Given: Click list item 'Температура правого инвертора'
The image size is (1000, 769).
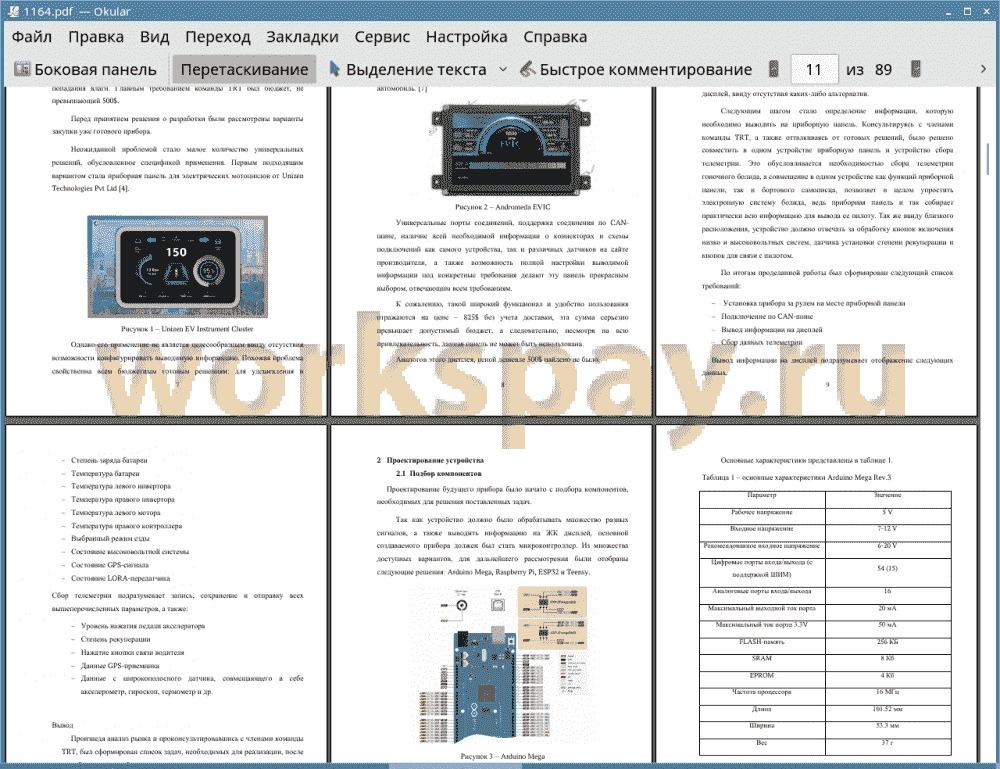Looking at the screenshot, I should click(x=123, y=500).
